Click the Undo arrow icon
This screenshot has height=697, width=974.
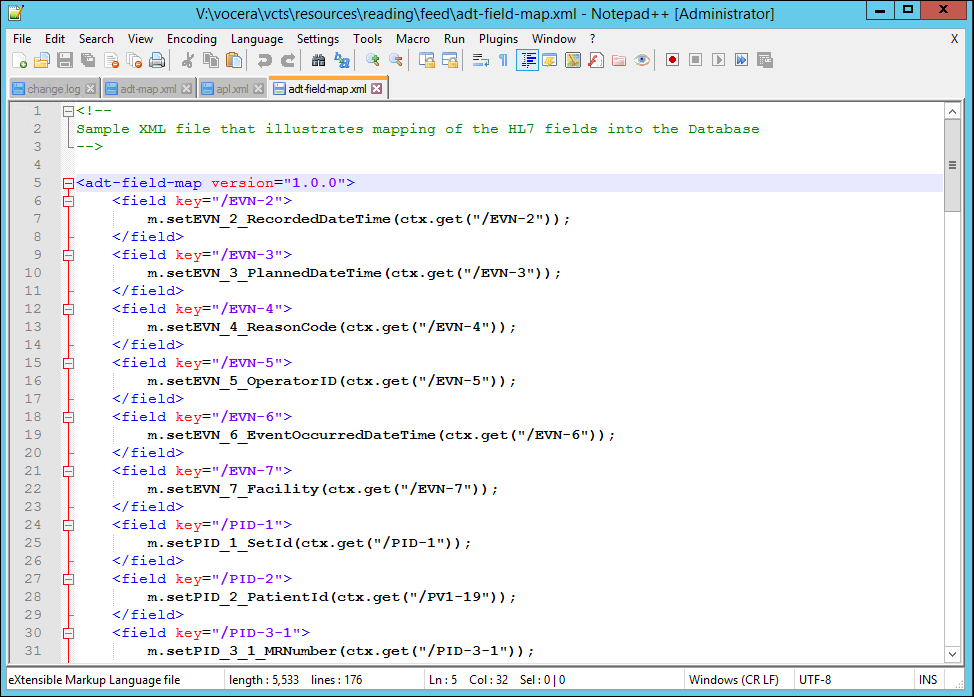[x=265, y=60]
